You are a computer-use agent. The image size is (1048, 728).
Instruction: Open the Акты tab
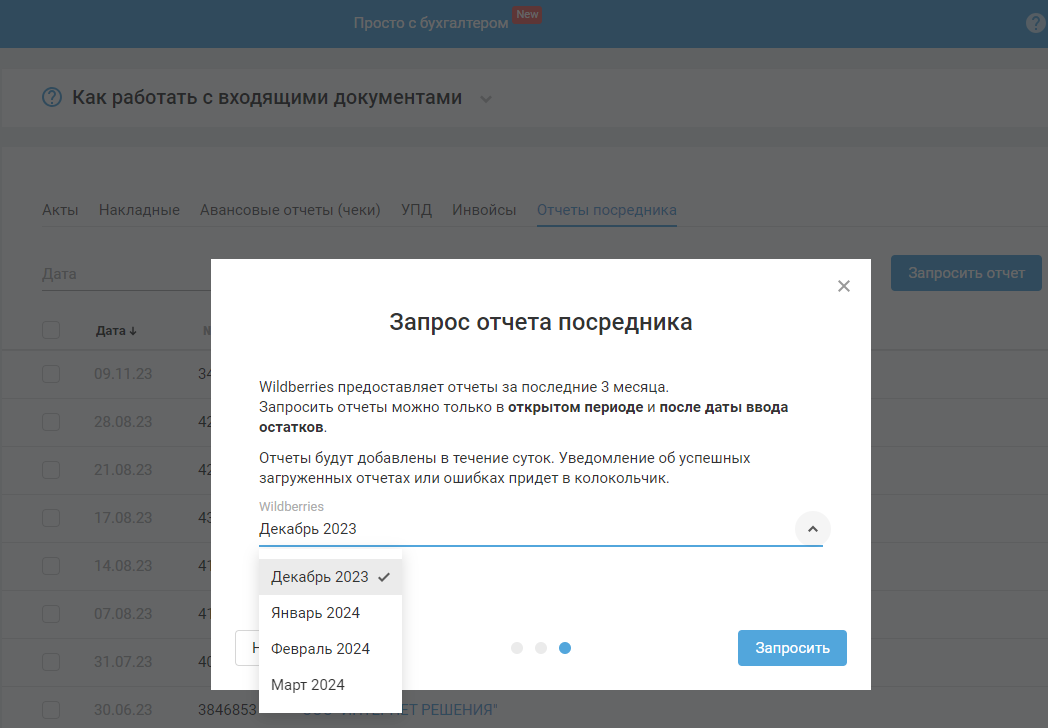60,210
